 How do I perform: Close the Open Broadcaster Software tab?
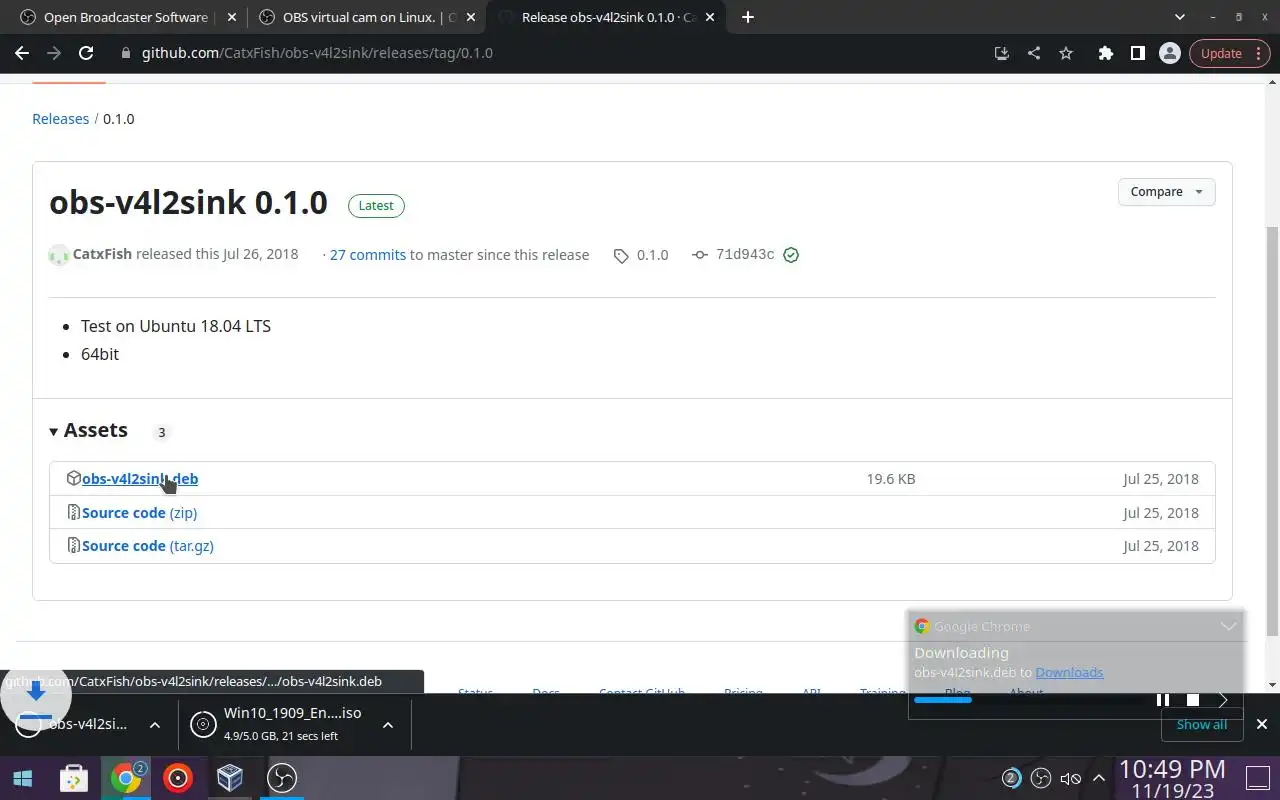(x=233, y=17)
